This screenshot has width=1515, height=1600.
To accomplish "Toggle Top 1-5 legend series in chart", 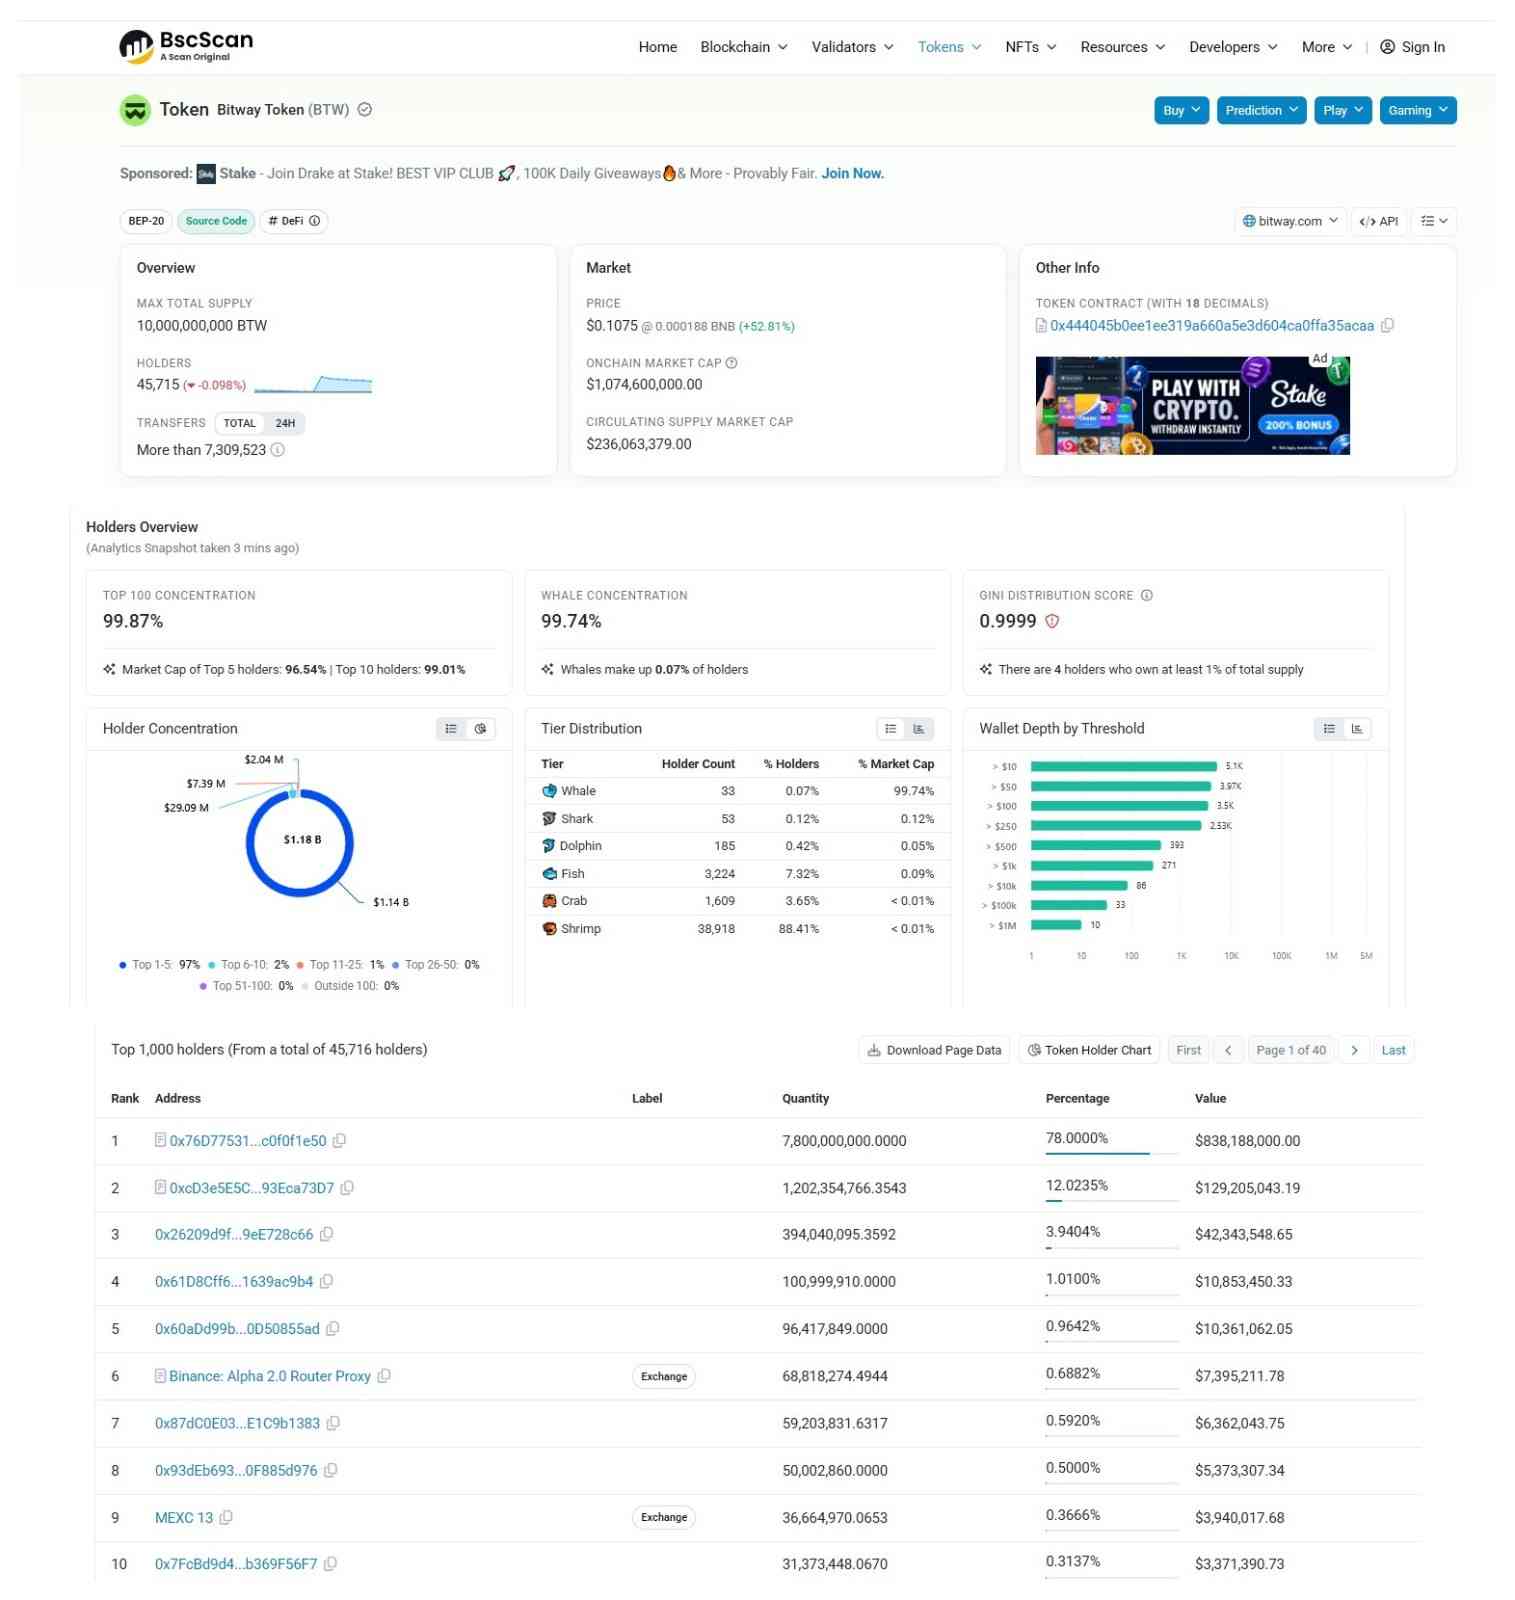I will tap(160, 966).
